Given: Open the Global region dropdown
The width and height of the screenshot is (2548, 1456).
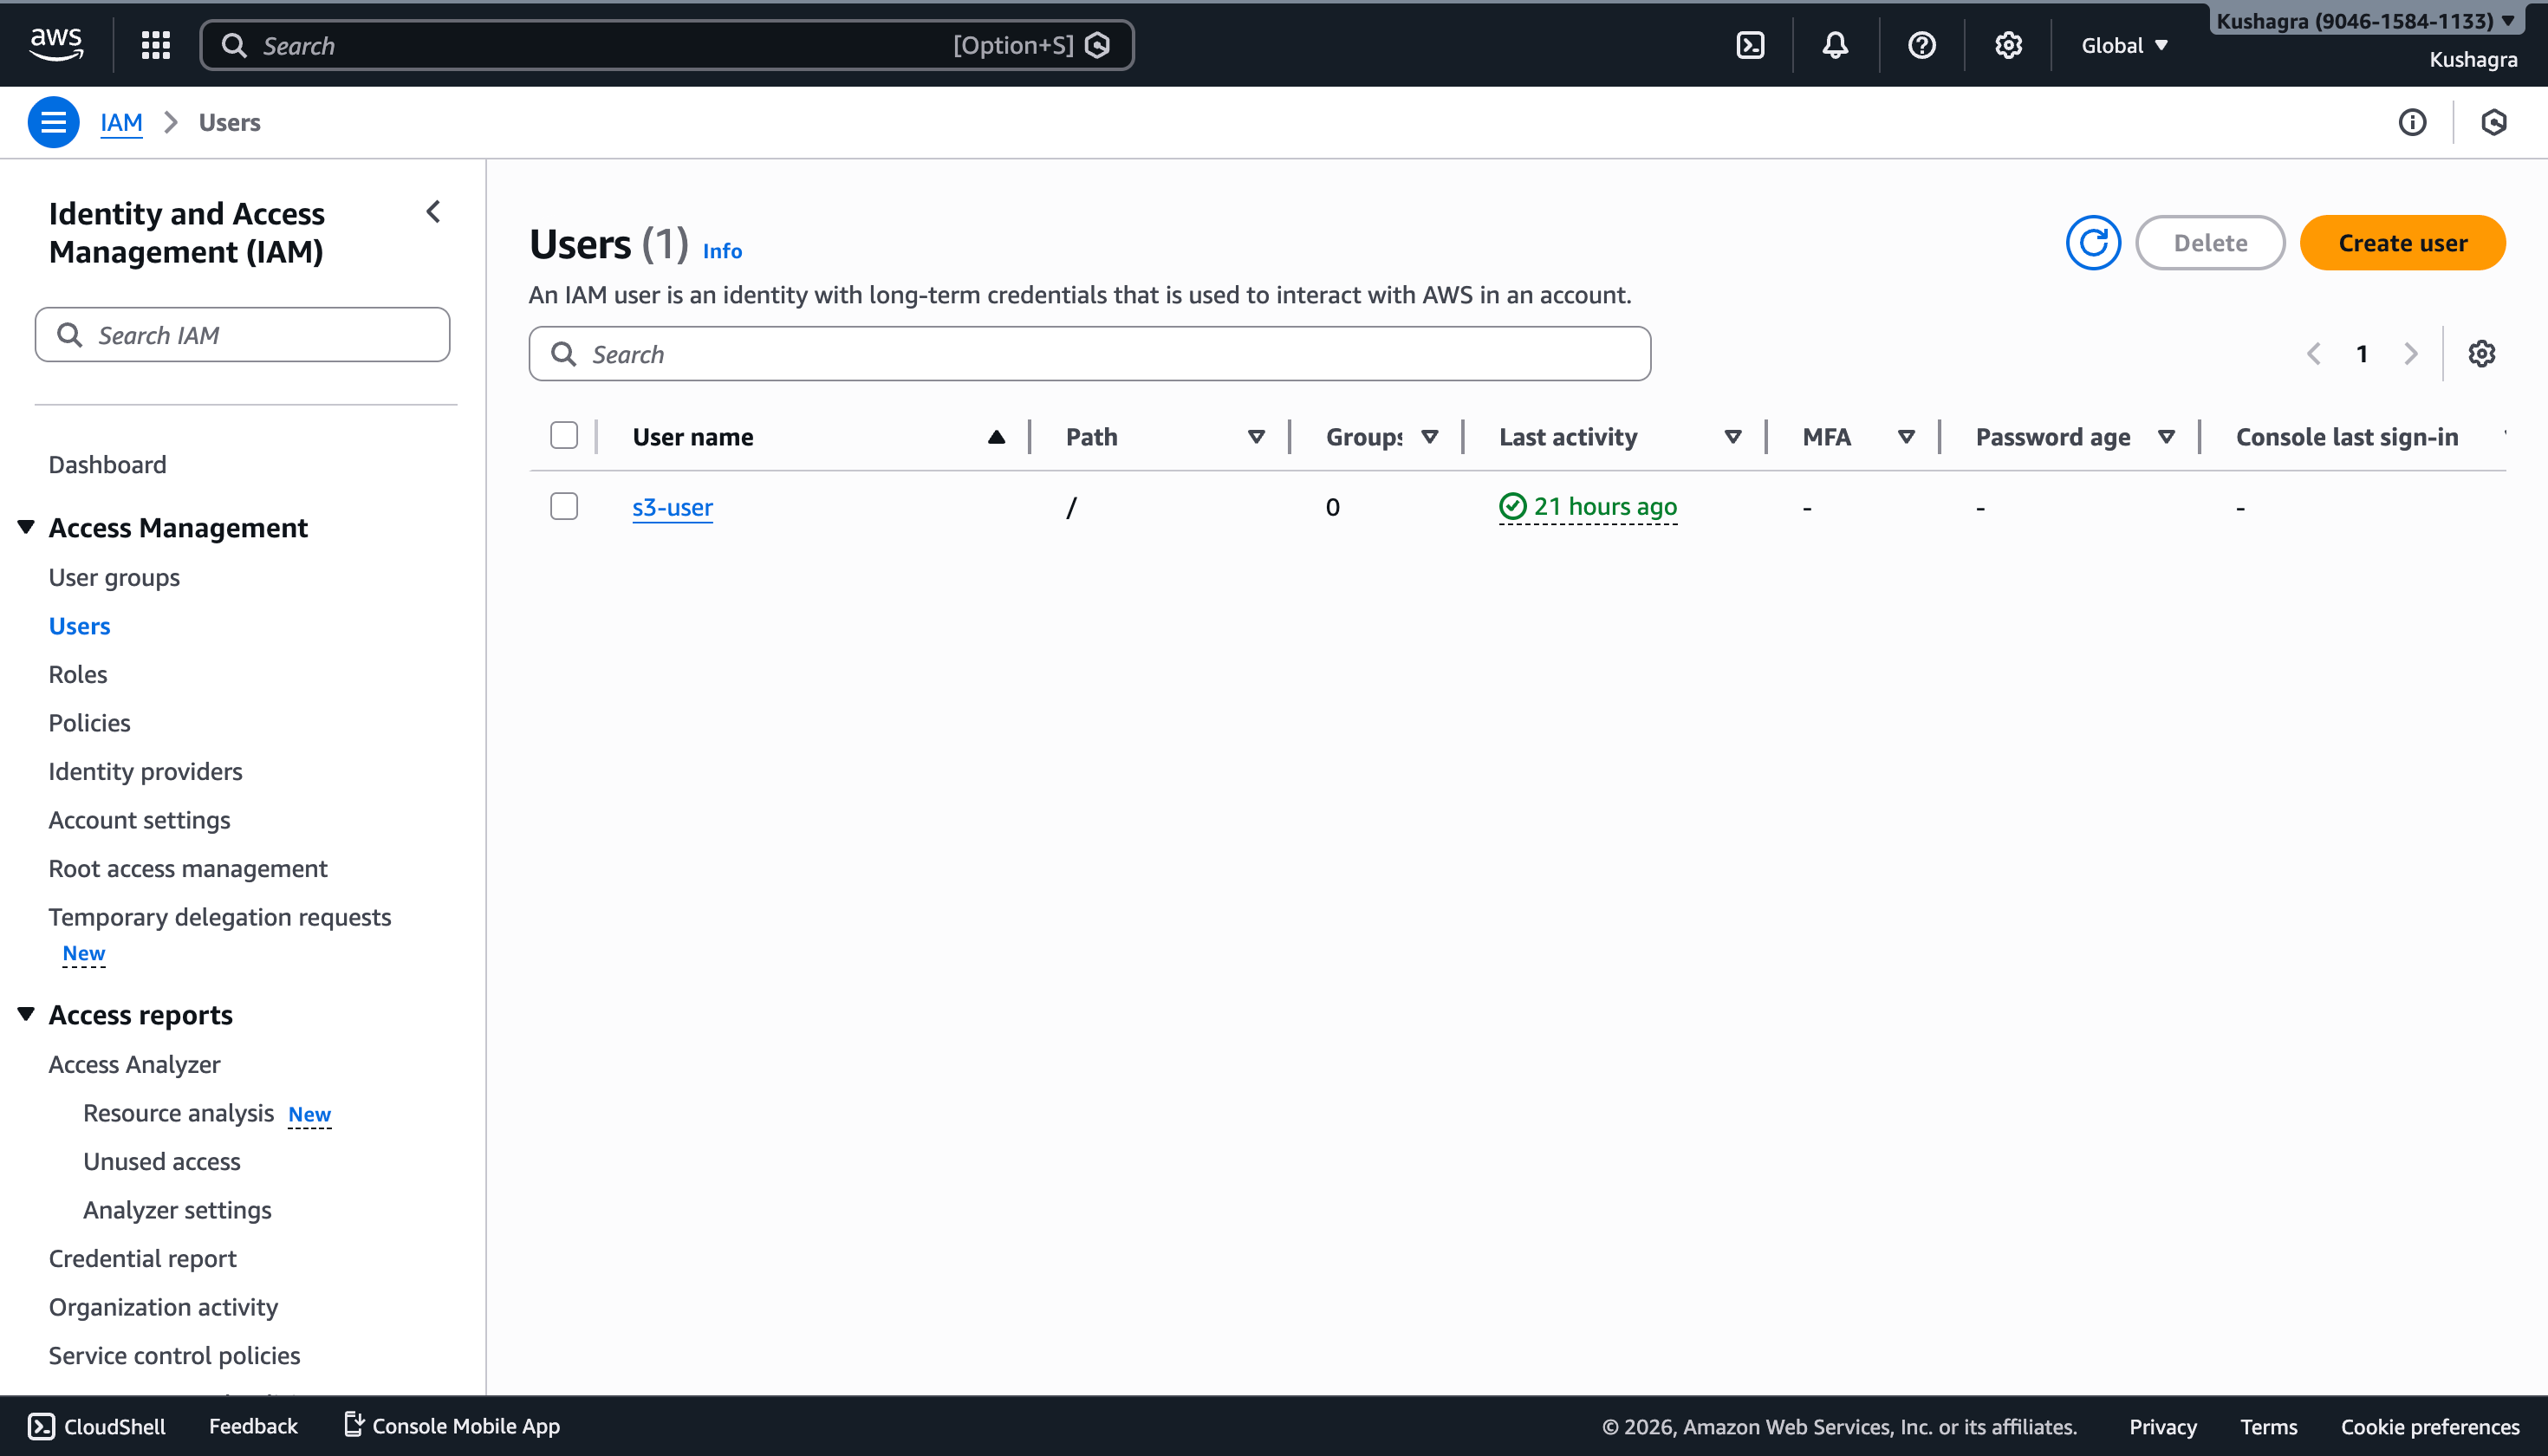Looking at the screenshot, I should tap(2124, 45).
